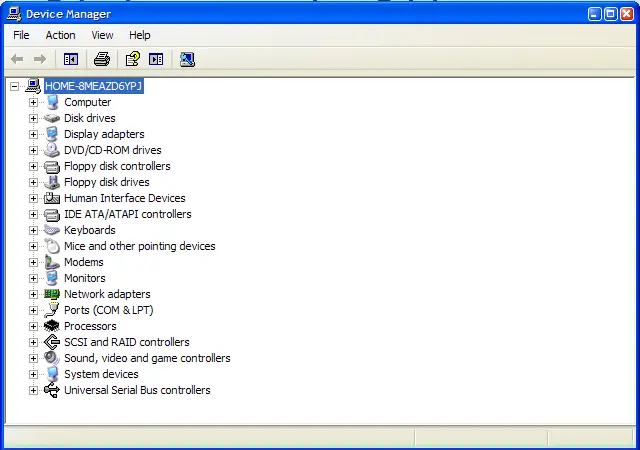Viewport: 640px width, 450px height.
Task: Select the Monitors label
Action: [84, 278]
